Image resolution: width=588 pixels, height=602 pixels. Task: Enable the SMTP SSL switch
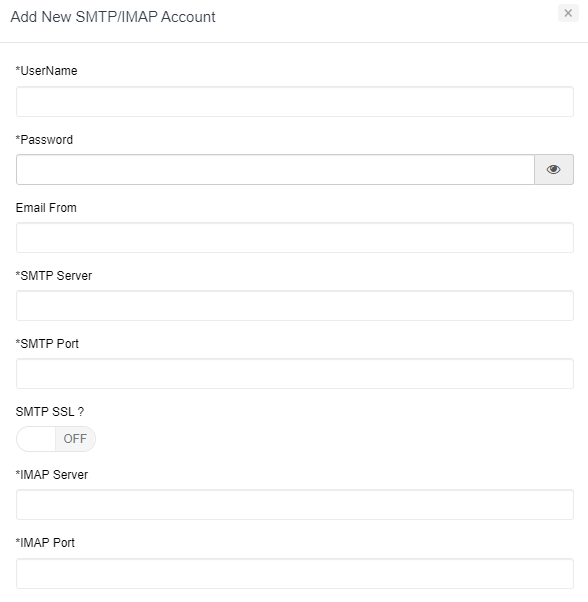point(56,439)
